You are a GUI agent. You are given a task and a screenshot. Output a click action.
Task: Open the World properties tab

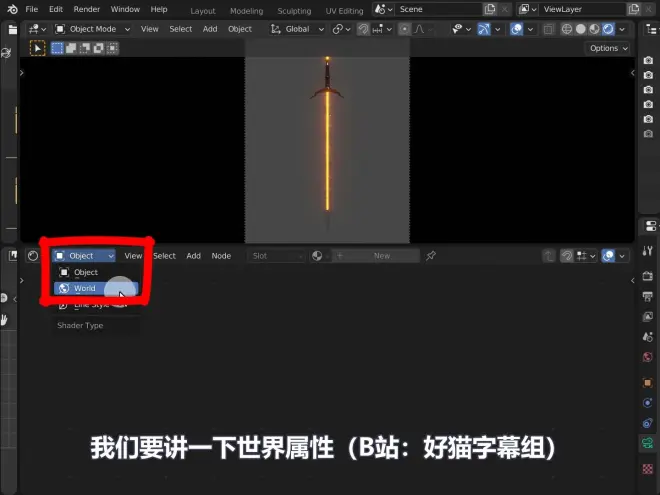click(x=648, y=357)
